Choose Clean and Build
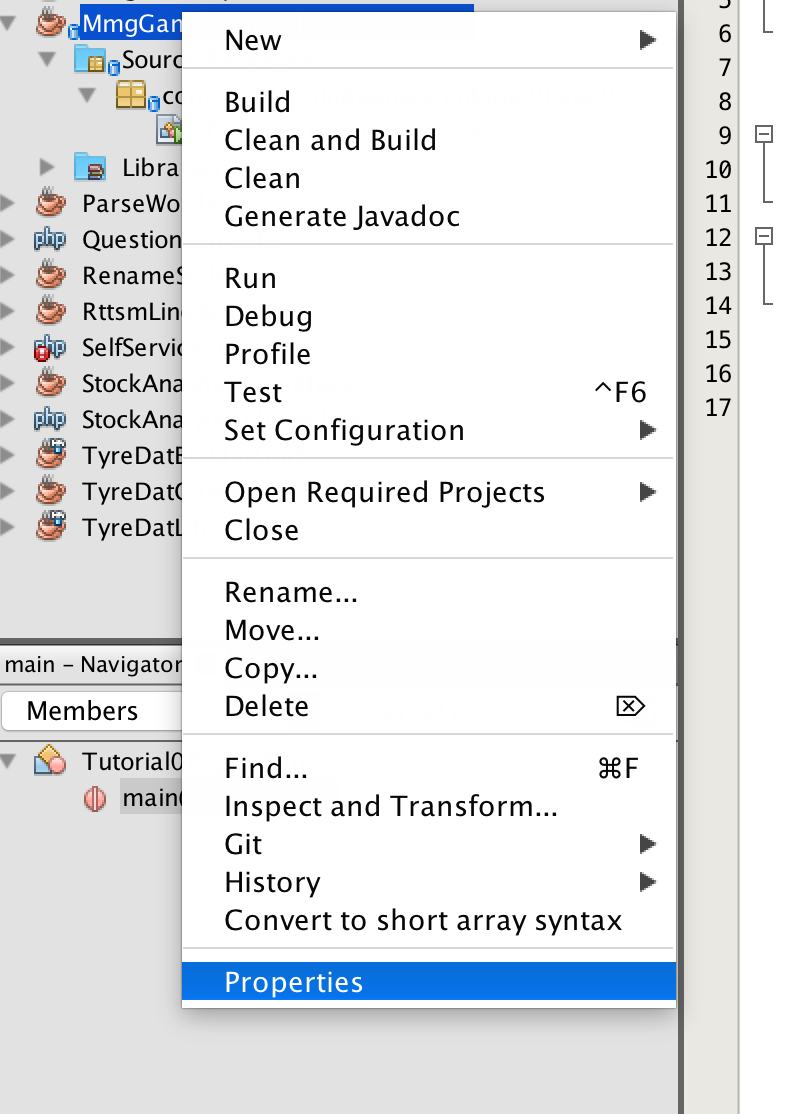 pyautogui.click(x=330, y=140)
